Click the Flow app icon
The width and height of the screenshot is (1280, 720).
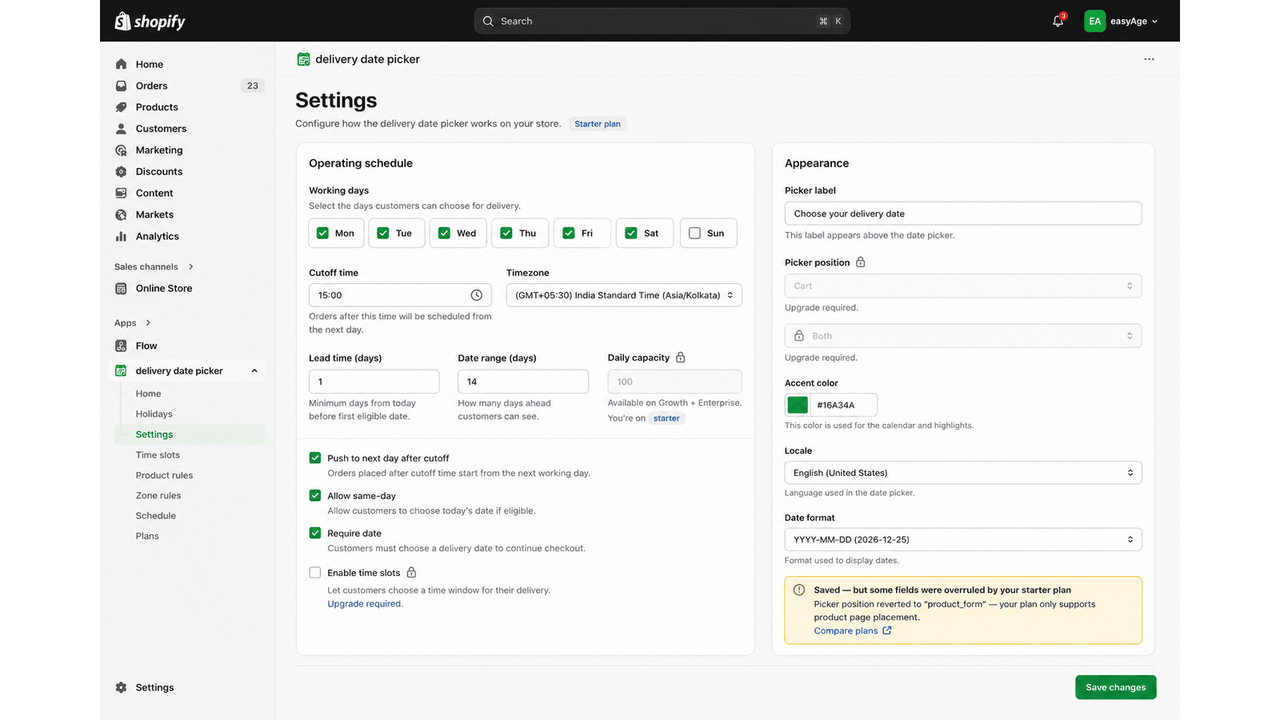pyautogui.click(x=121, y=346)
